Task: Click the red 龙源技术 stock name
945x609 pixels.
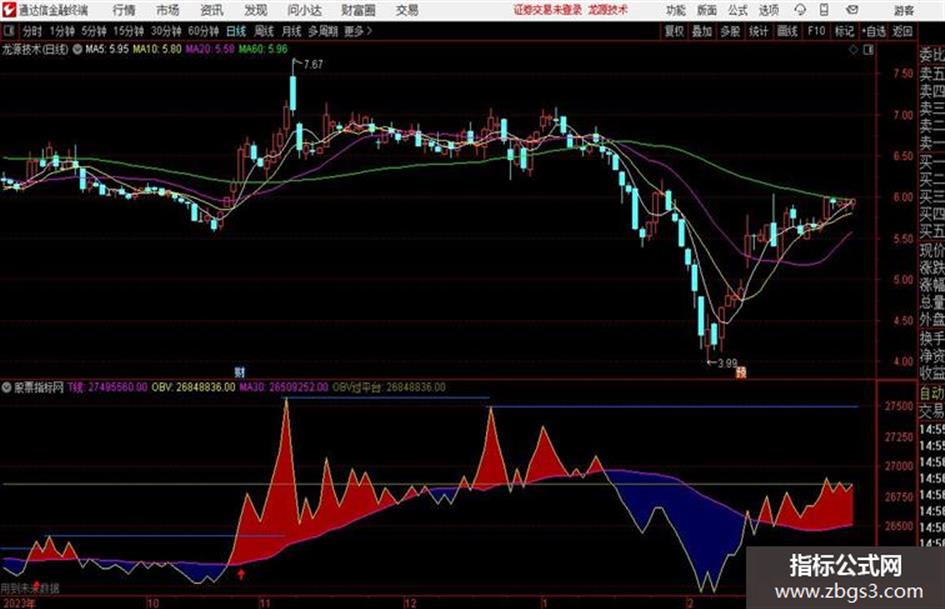Action: pos(608,10)
